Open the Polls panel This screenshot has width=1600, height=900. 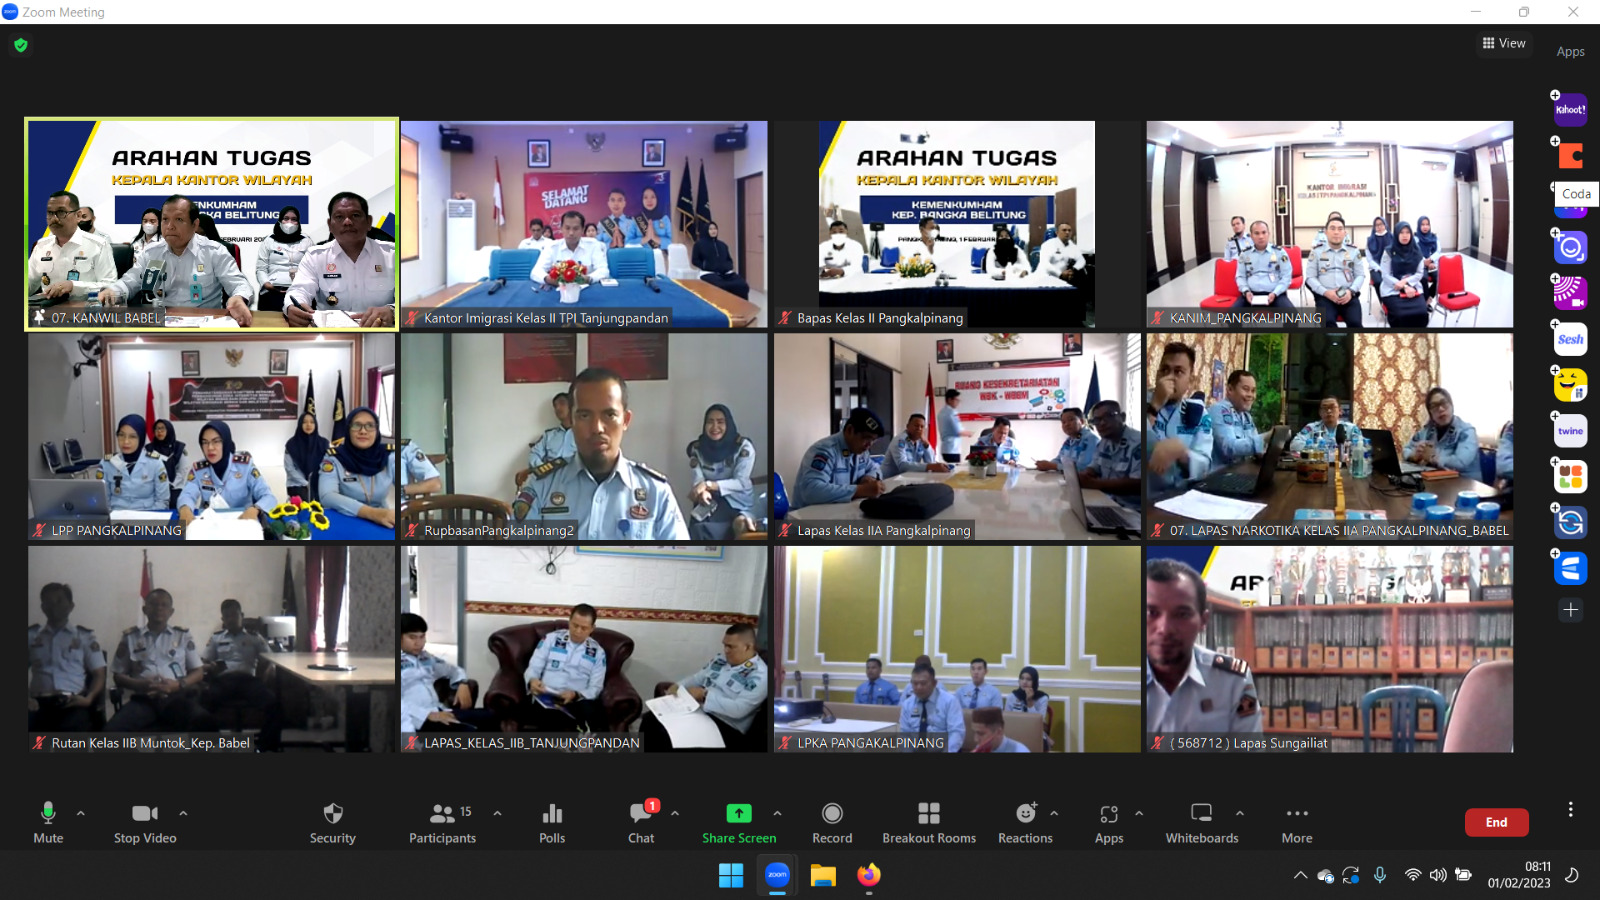pyautogui.click(x=552, y=822)
